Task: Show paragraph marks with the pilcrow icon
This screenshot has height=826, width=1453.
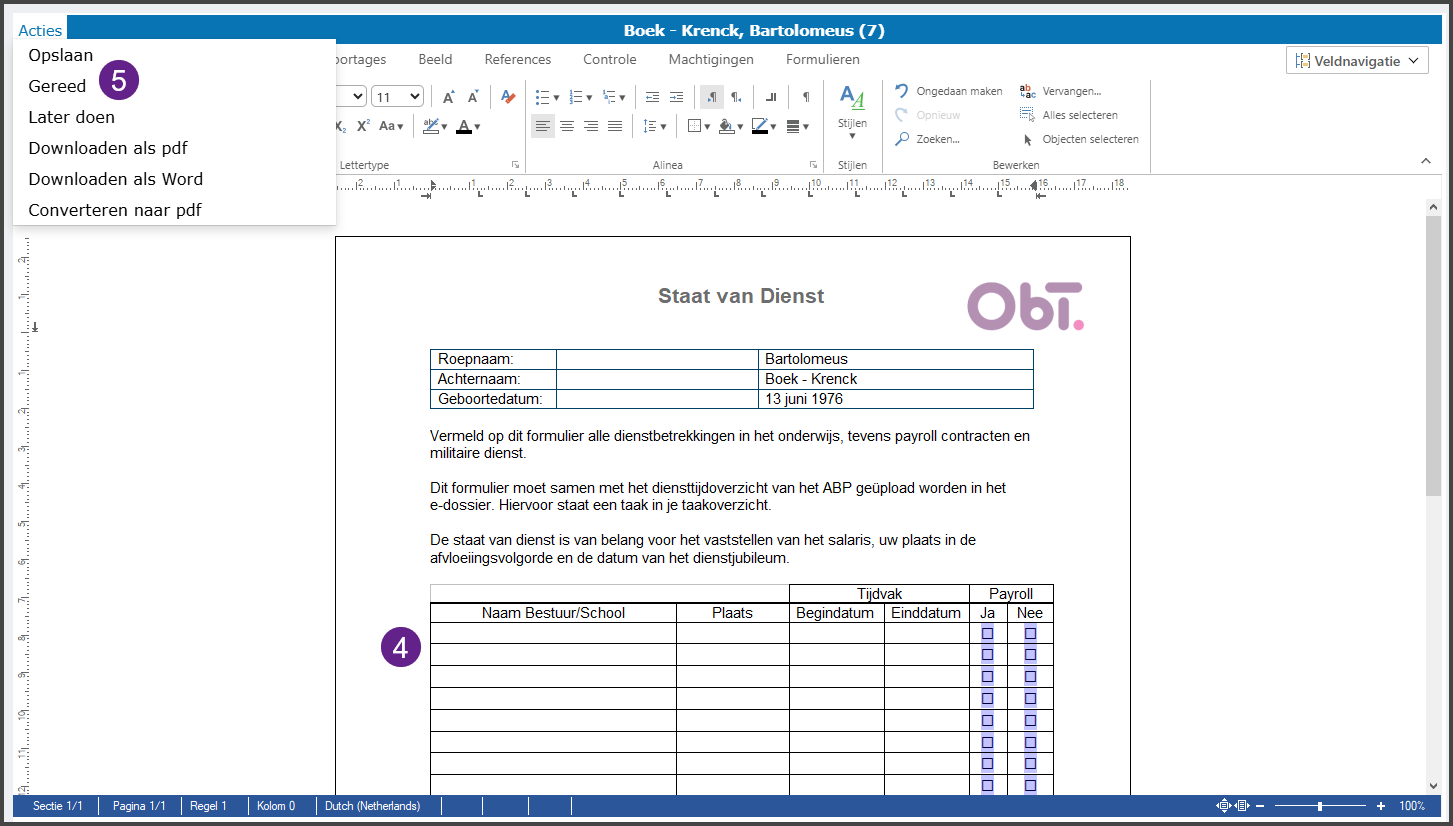Action: click(806, 97)
